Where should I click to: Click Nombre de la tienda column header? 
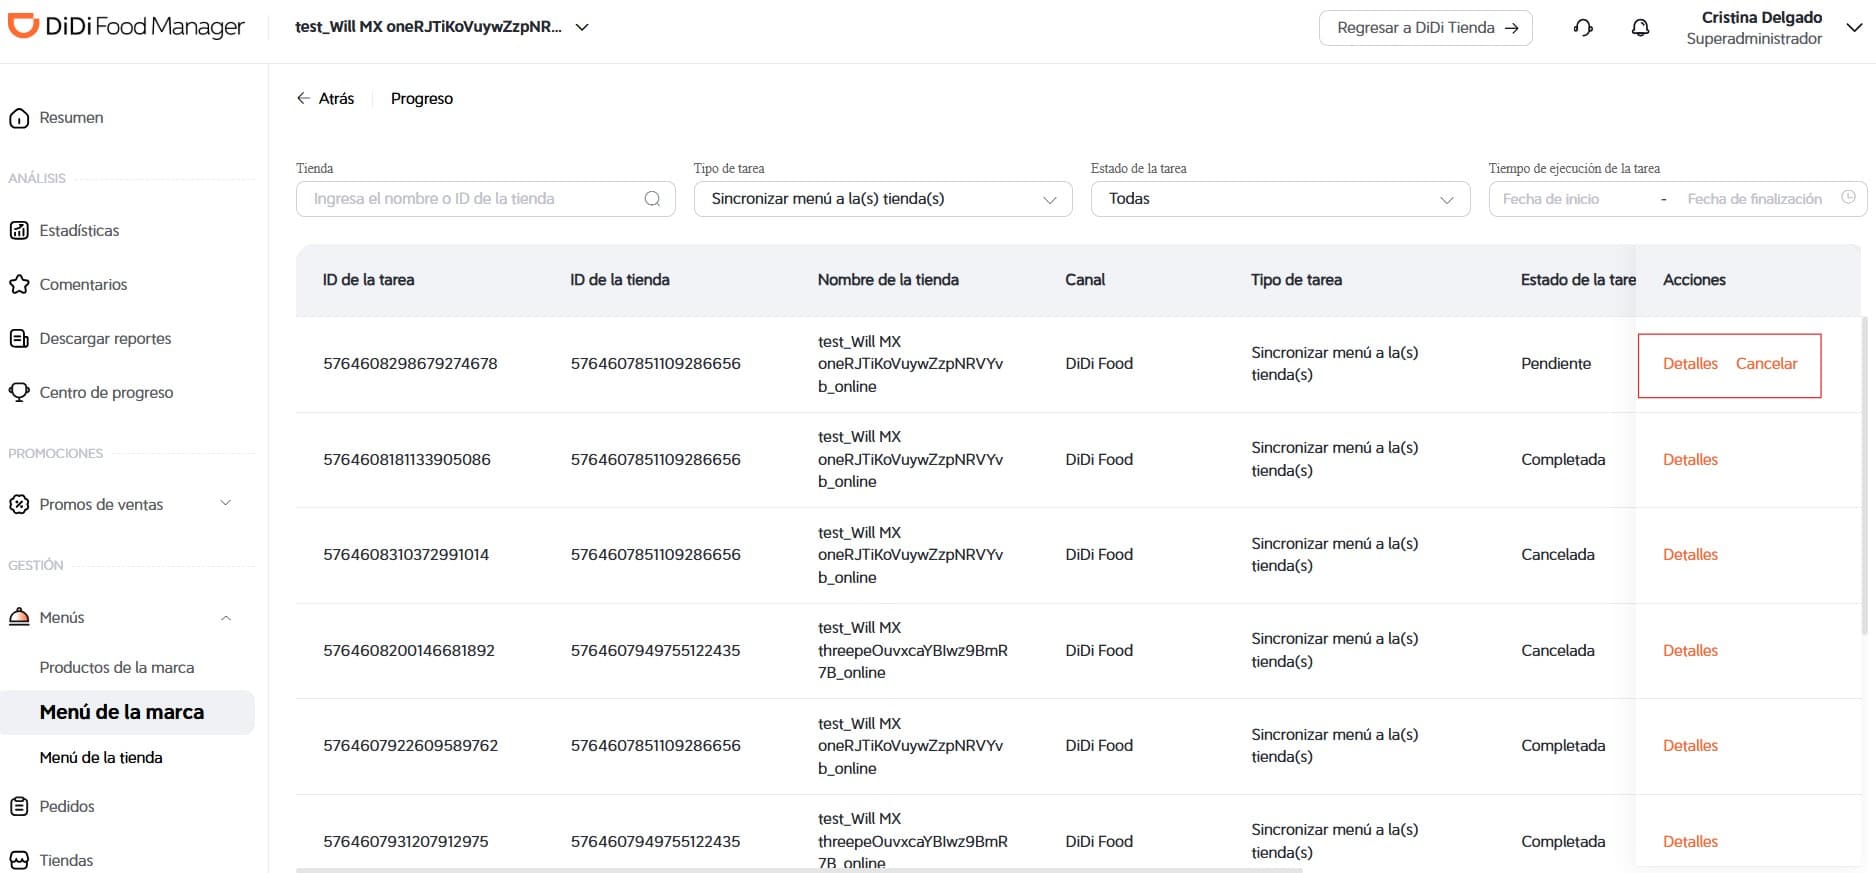point(888,280)
